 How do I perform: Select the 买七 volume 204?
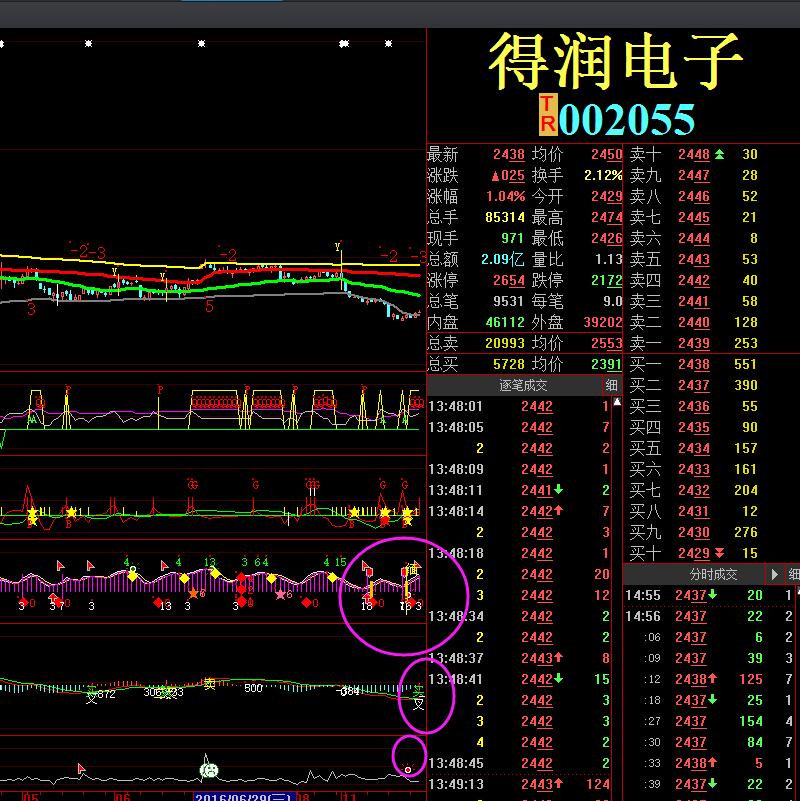[745, 490]
